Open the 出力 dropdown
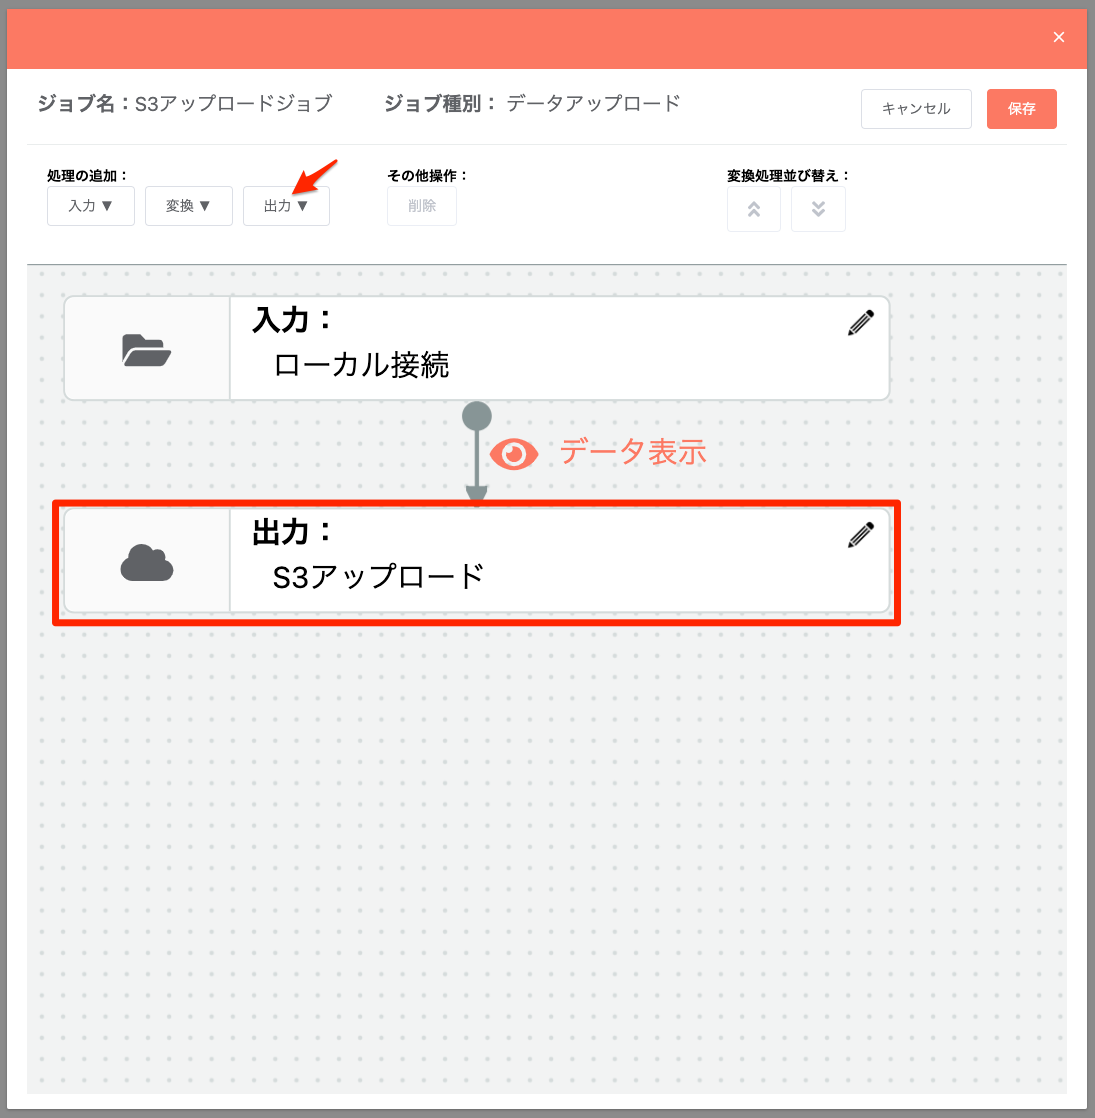The width and height of the screenshot is (1095, 1118). pyautogui.click(x=286, y=206)
